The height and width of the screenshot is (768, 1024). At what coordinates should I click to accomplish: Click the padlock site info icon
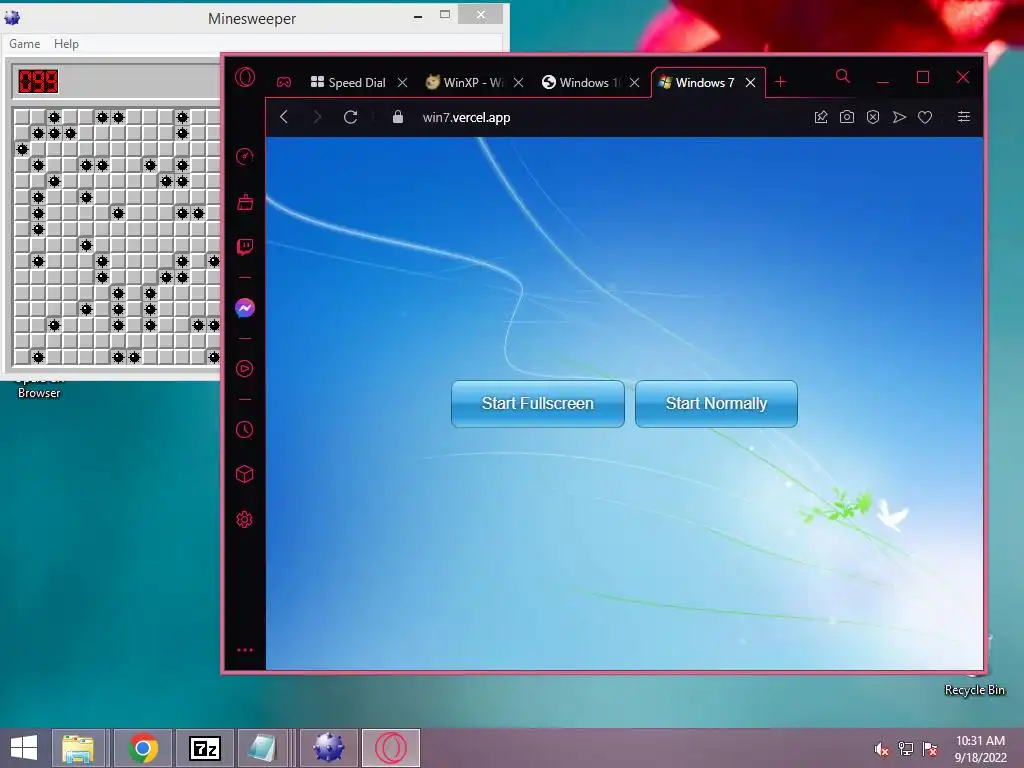398,117
